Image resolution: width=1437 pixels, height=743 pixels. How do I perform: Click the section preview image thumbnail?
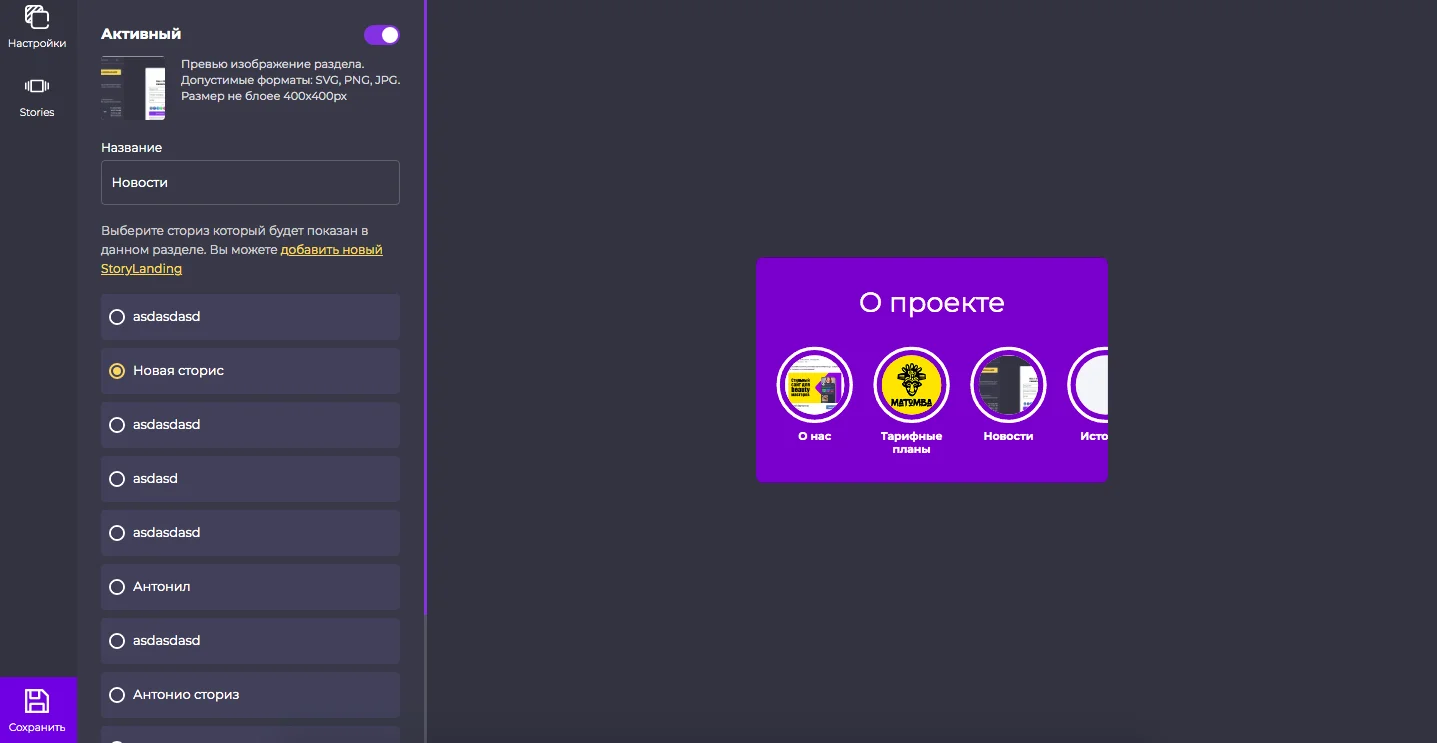pos(133,88)
